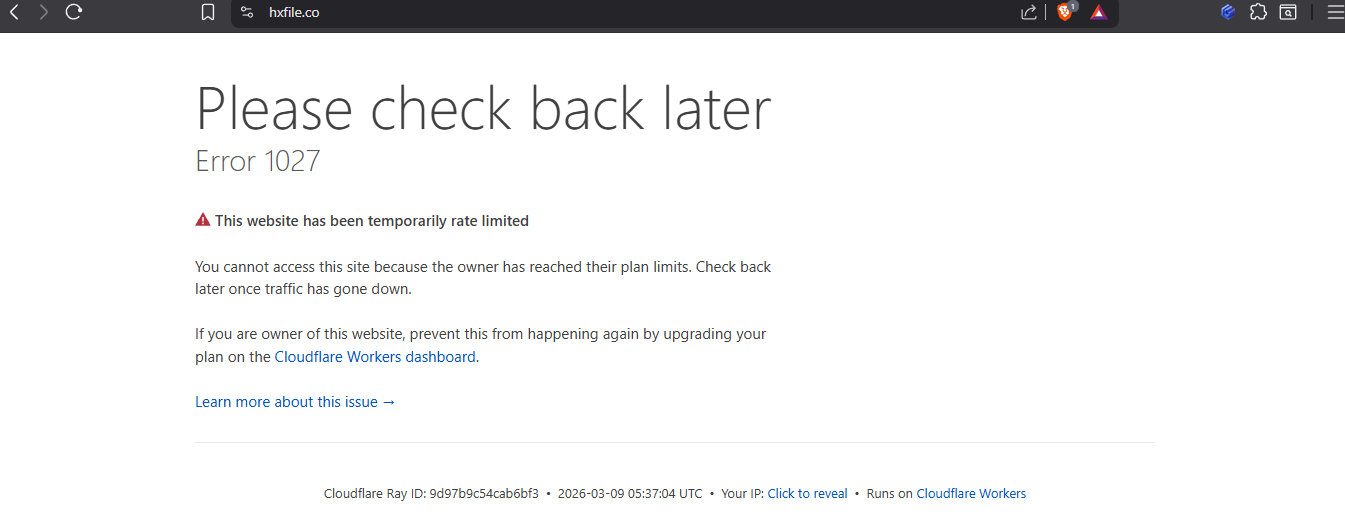The width and height of the screenshot is (1345, 532).
Task: Click the blue extension icon
Action: point(1229,12)
